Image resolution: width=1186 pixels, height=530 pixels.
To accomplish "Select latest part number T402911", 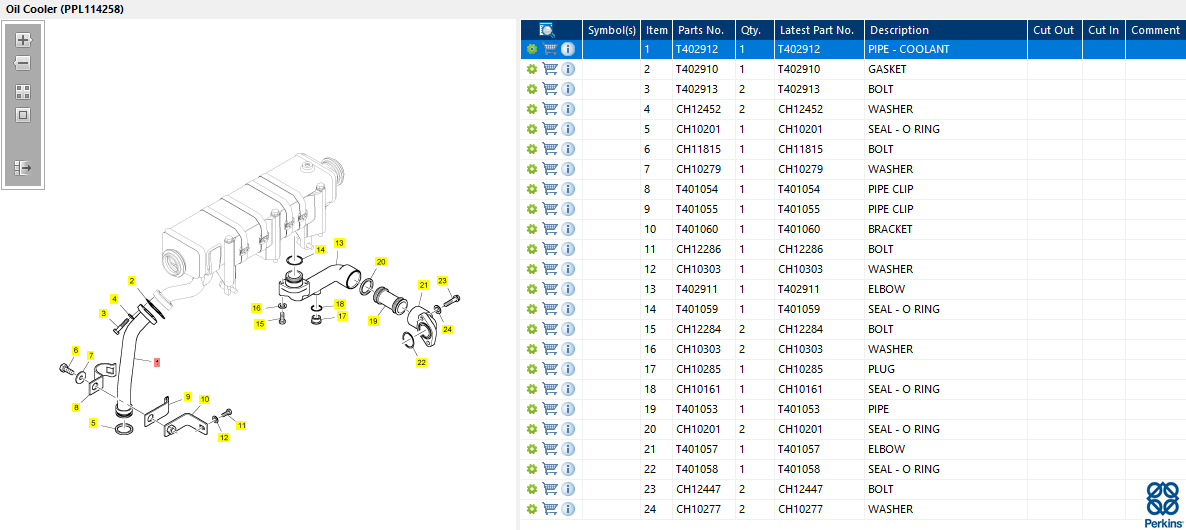I will click(x=819, y=289).
